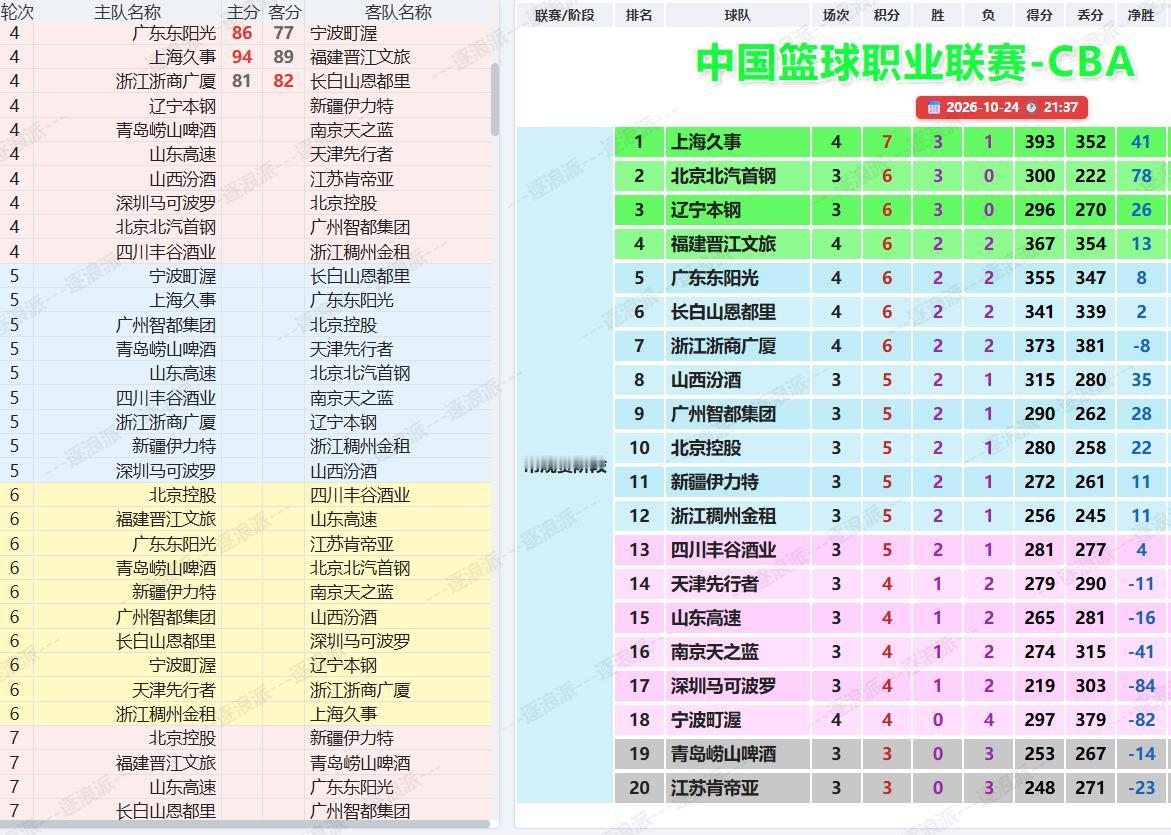Click home team 宁波町渥 in round 5 versus 长白山恩都里
1171x835 pixels.
tap(182, 276)
